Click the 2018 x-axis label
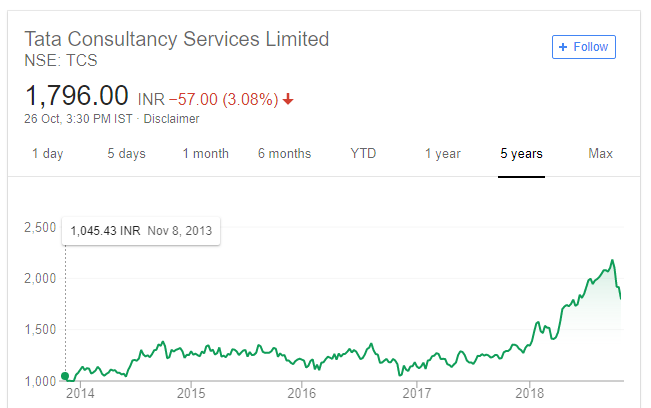 [x=530, y=392]
